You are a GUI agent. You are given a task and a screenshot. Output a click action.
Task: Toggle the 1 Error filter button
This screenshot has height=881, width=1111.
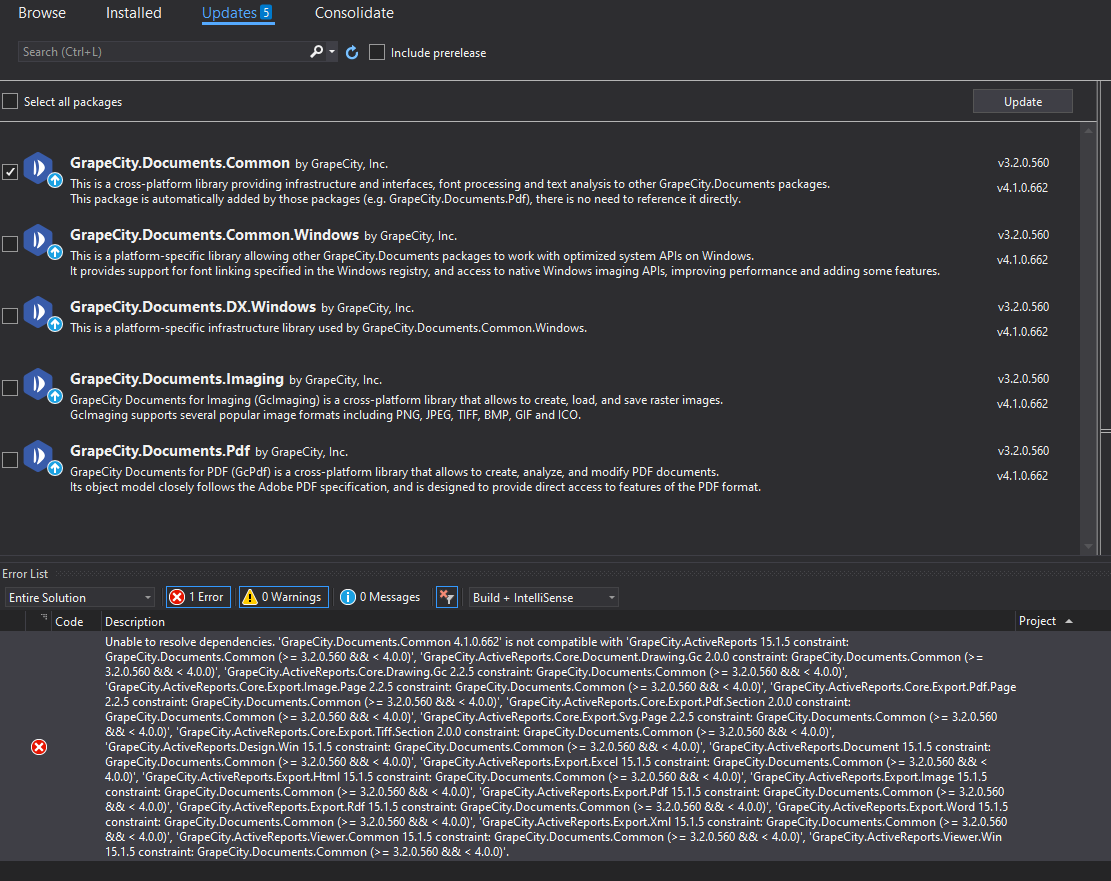[198, 597]
